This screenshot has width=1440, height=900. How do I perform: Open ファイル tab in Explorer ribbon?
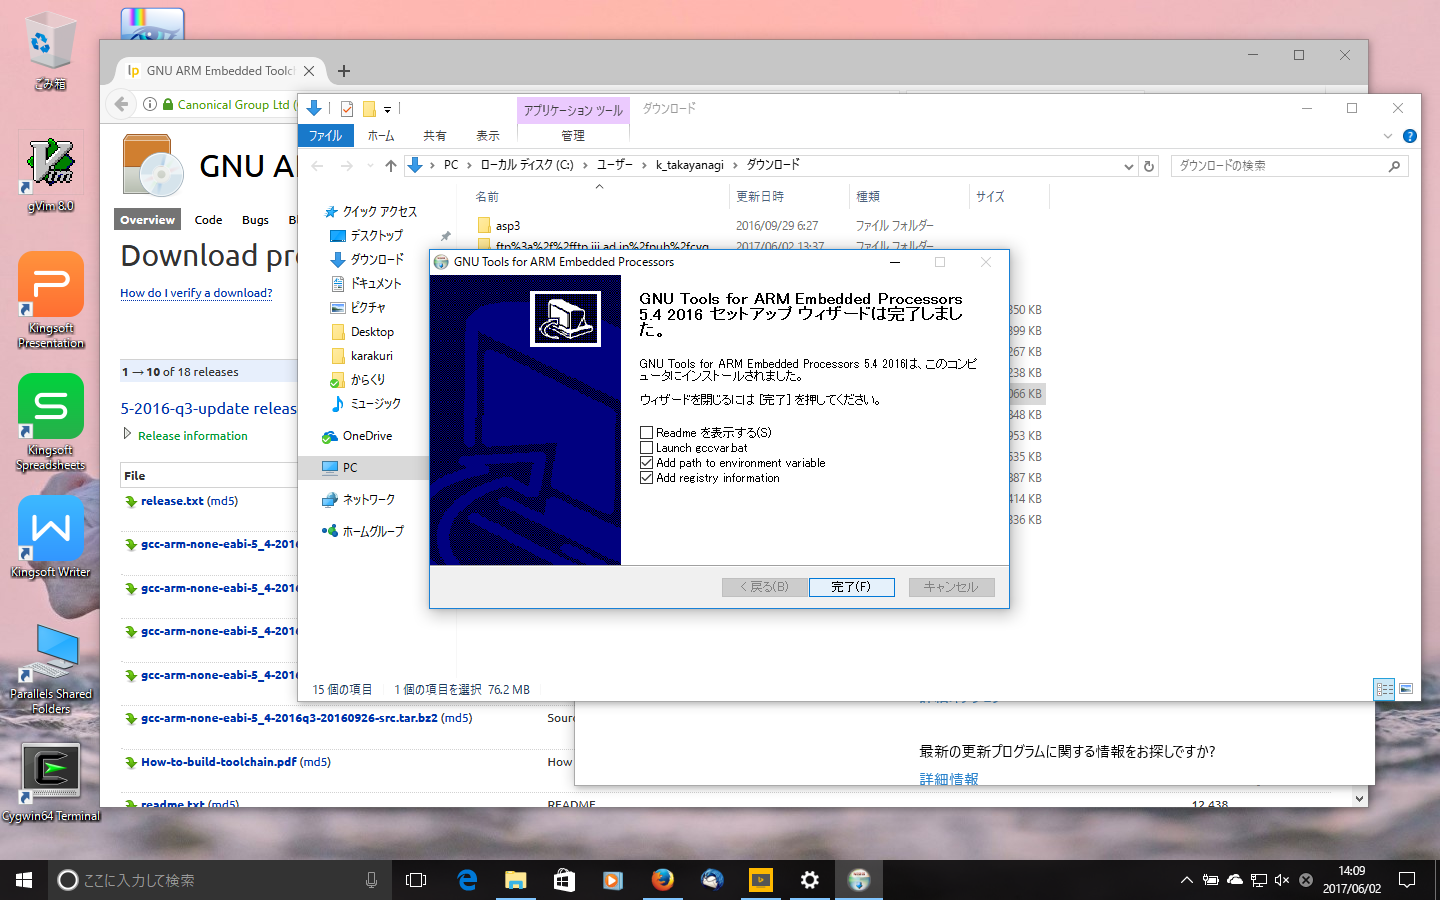[x=325, y=136]
